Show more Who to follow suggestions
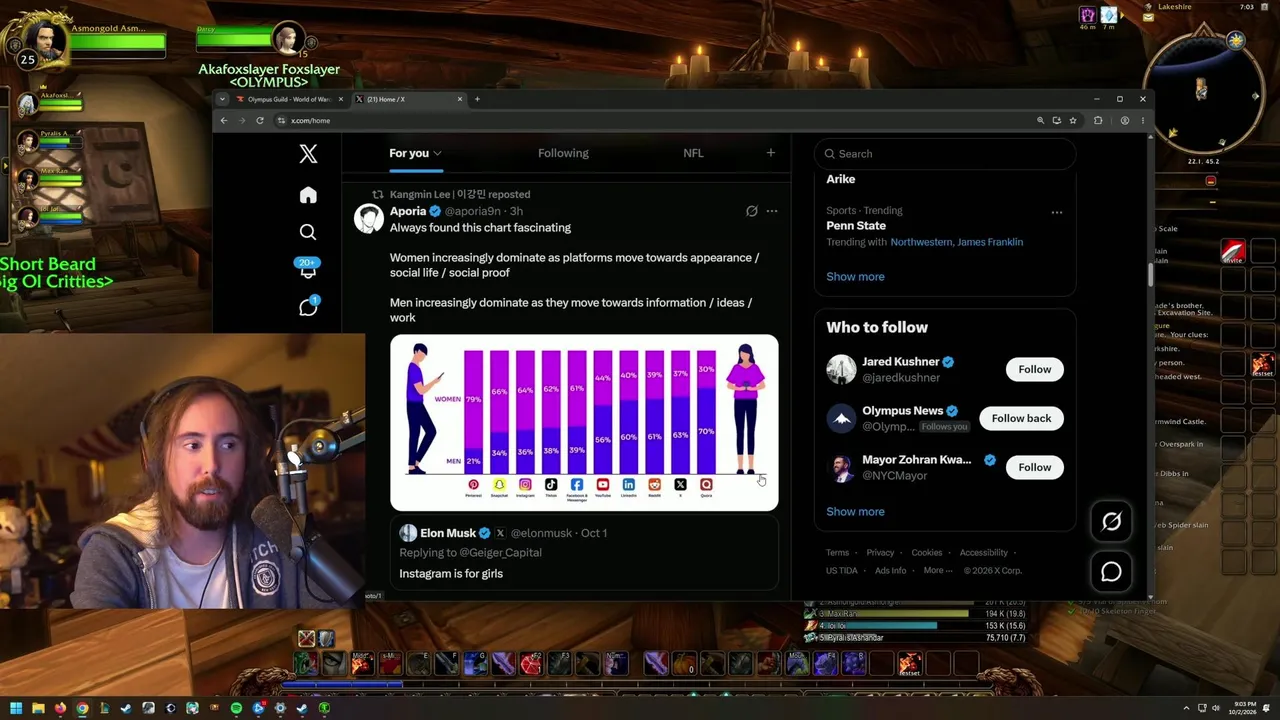This screenshot has height=720, width=1280. 855,511
